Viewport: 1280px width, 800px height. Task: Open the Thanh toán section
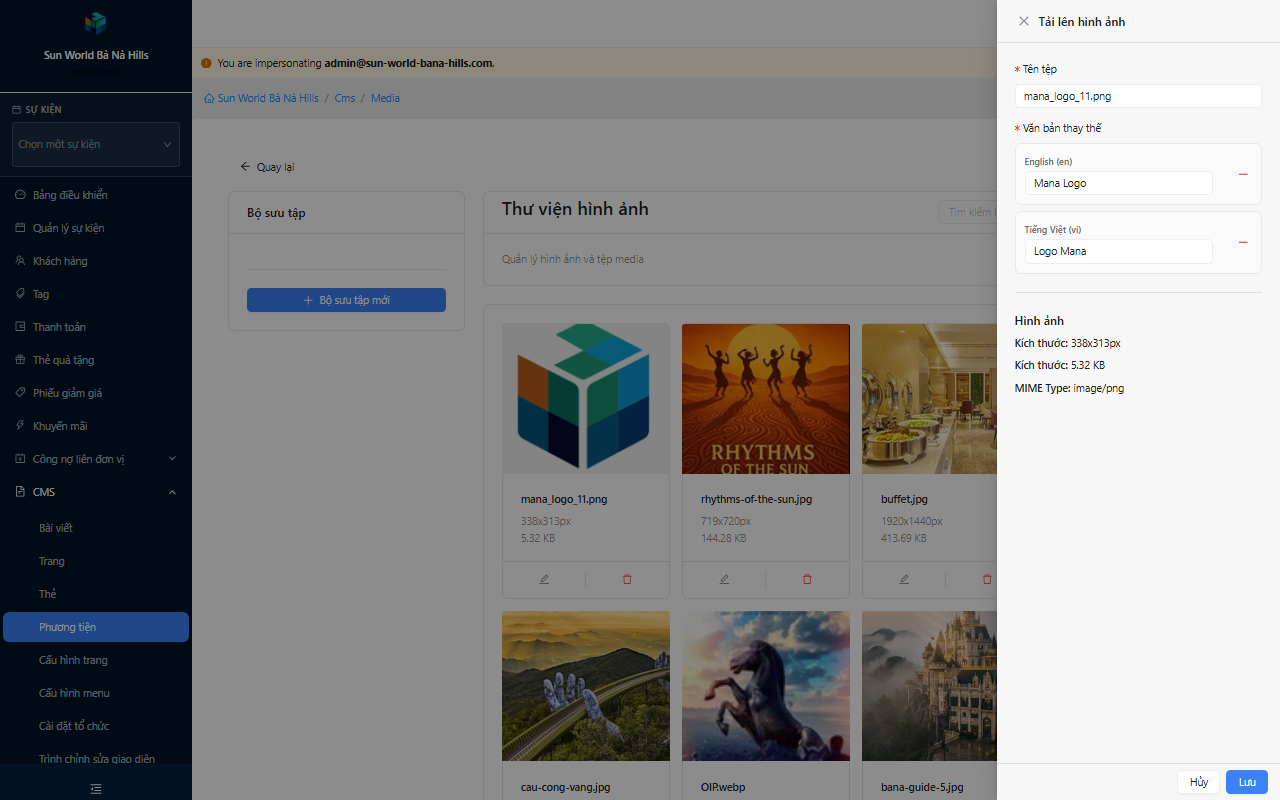pos(96,327)
